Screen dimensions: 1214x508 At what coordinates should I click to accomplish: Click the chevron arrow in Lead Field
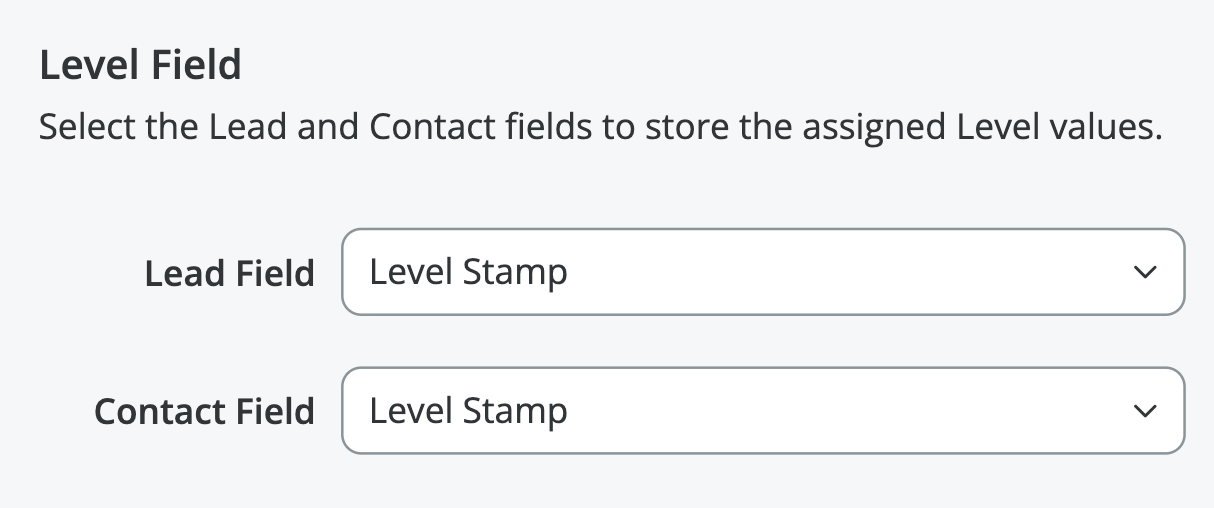click(x=1146, y=272)
